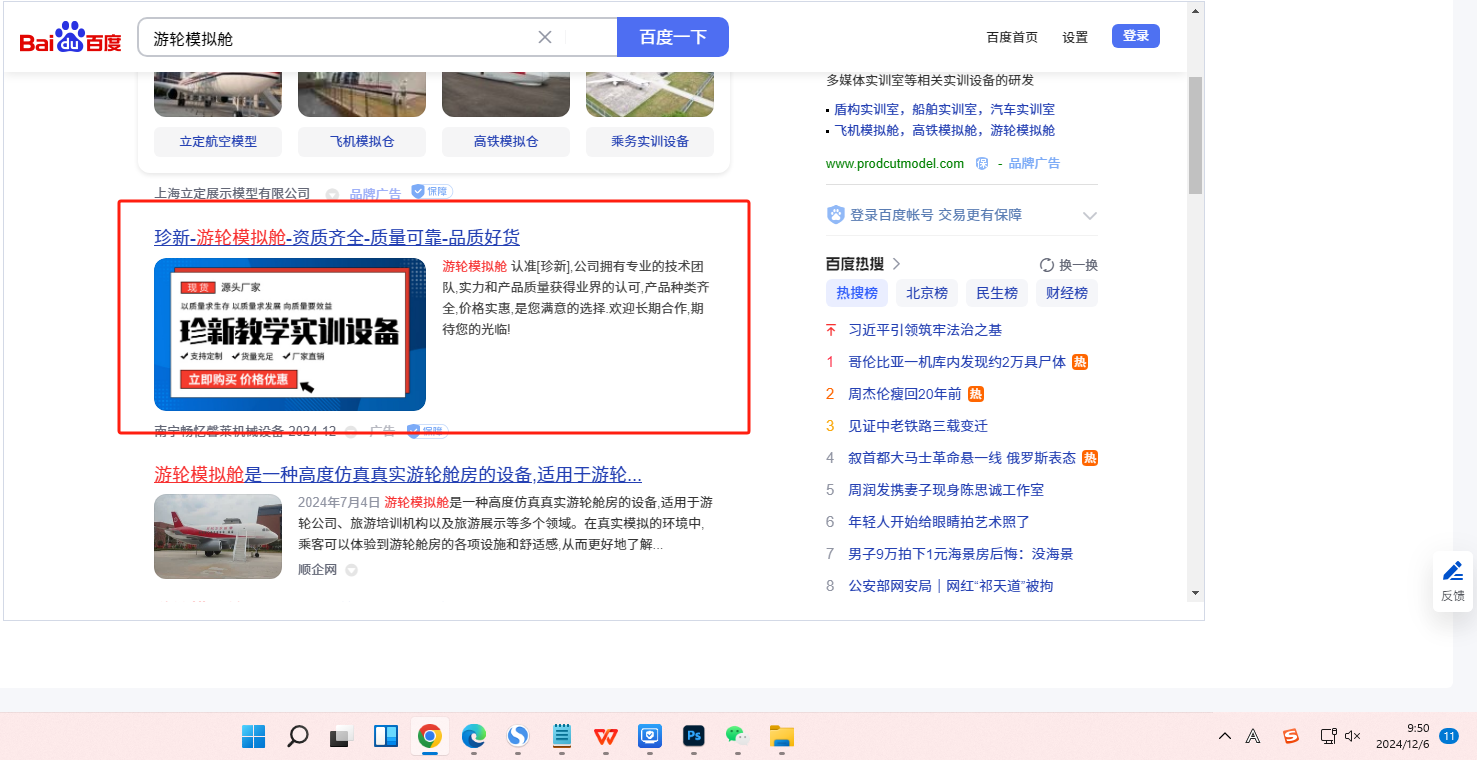This screenshot has width=1477, height=760.
Task: Click the Baidu logo
Action: 70,39
